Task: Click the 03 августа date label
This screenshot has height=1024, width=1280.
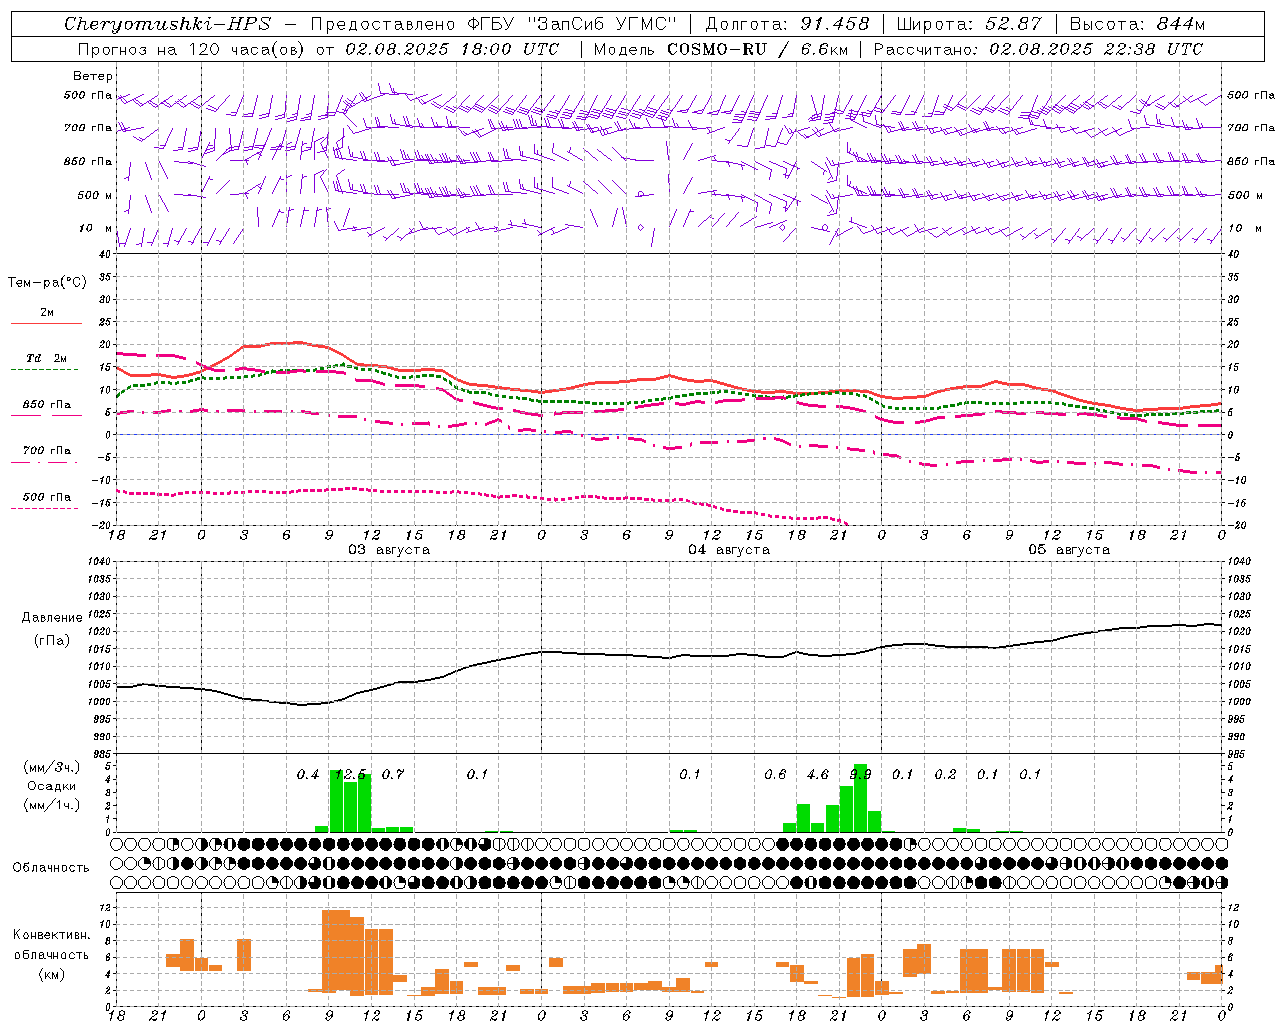Action: (389, 549)
